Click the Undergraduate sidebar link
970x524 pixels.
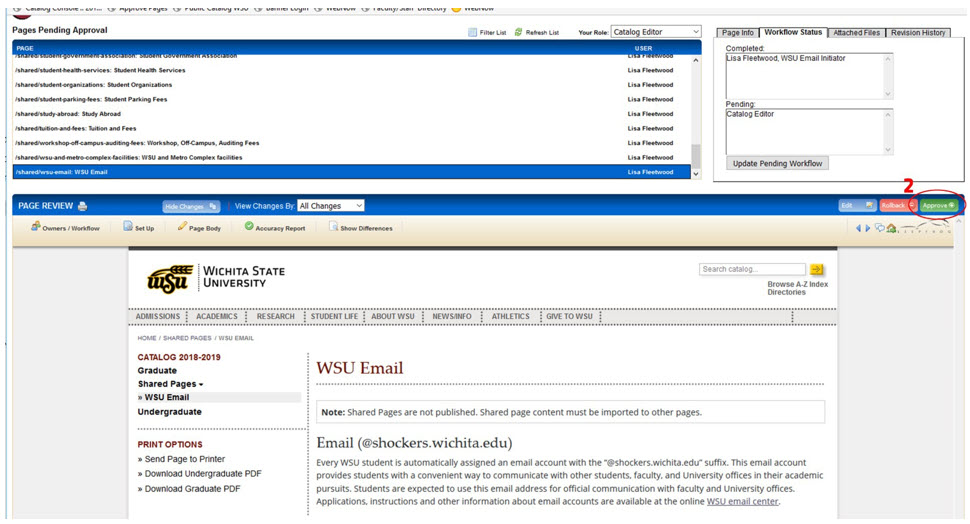170,412
